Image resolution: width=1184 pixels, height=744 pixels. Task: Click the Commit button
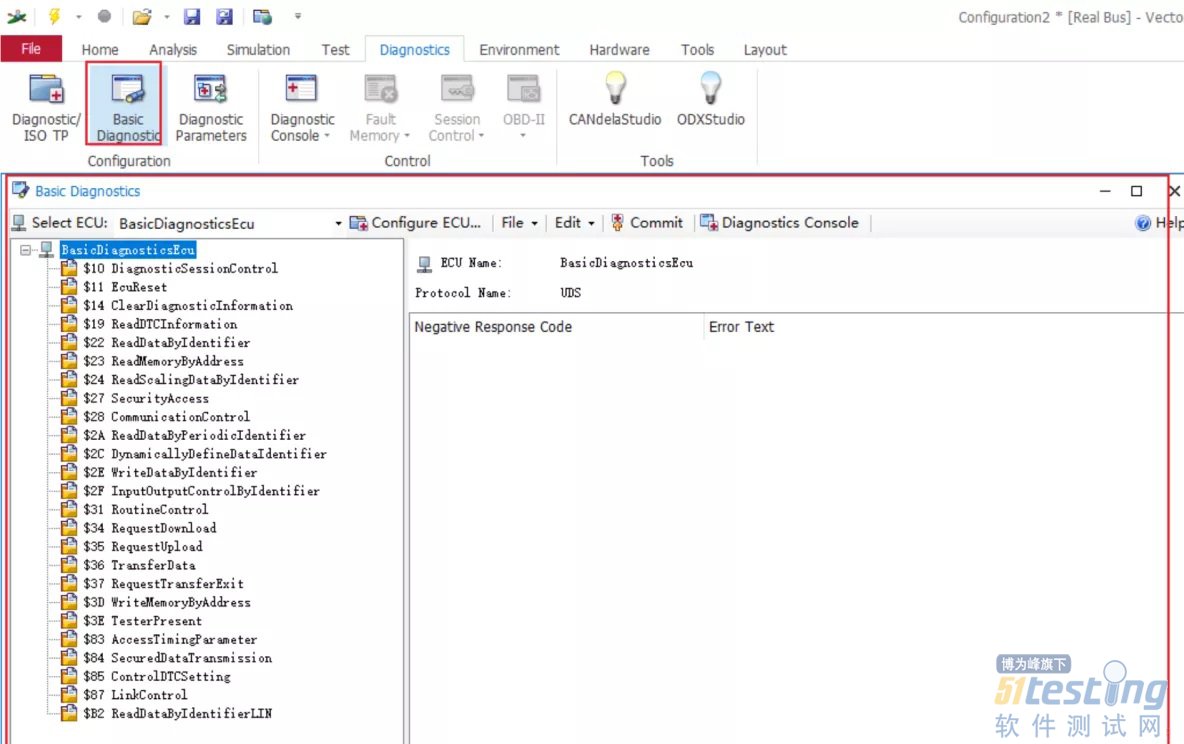pos(646,223)
